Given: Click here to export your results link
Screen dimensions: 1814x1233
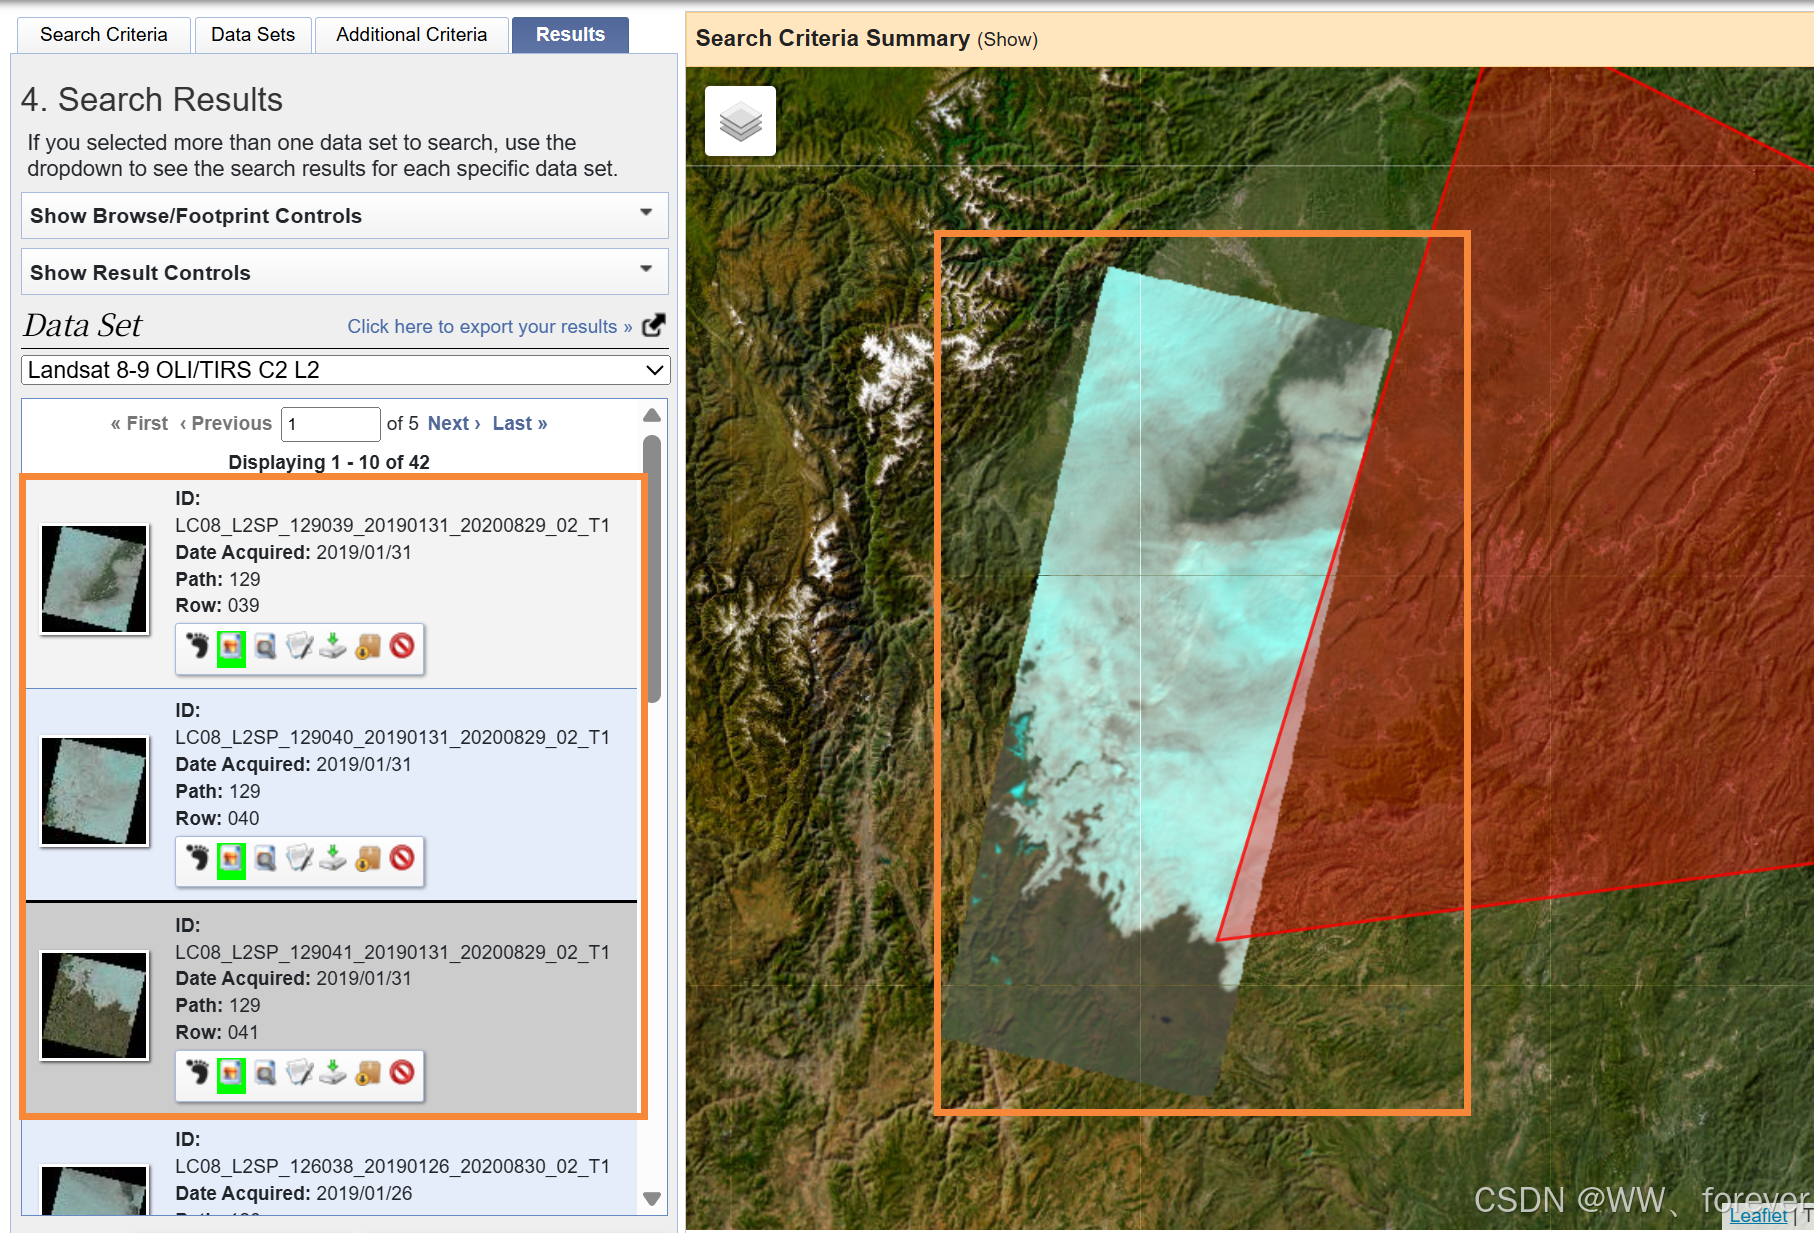Looking at the screenshot, I should click(x=490, y=327).
